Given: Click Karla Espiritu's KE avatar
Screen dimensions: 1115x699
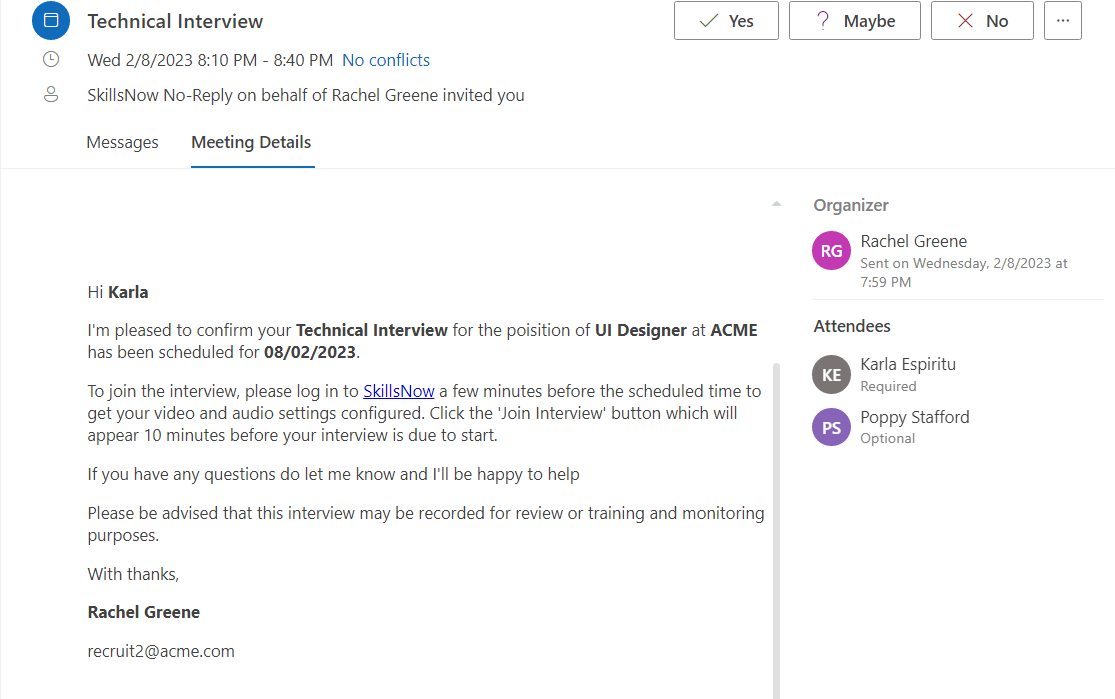Looking at the screenshot, I should coord(831,375).
